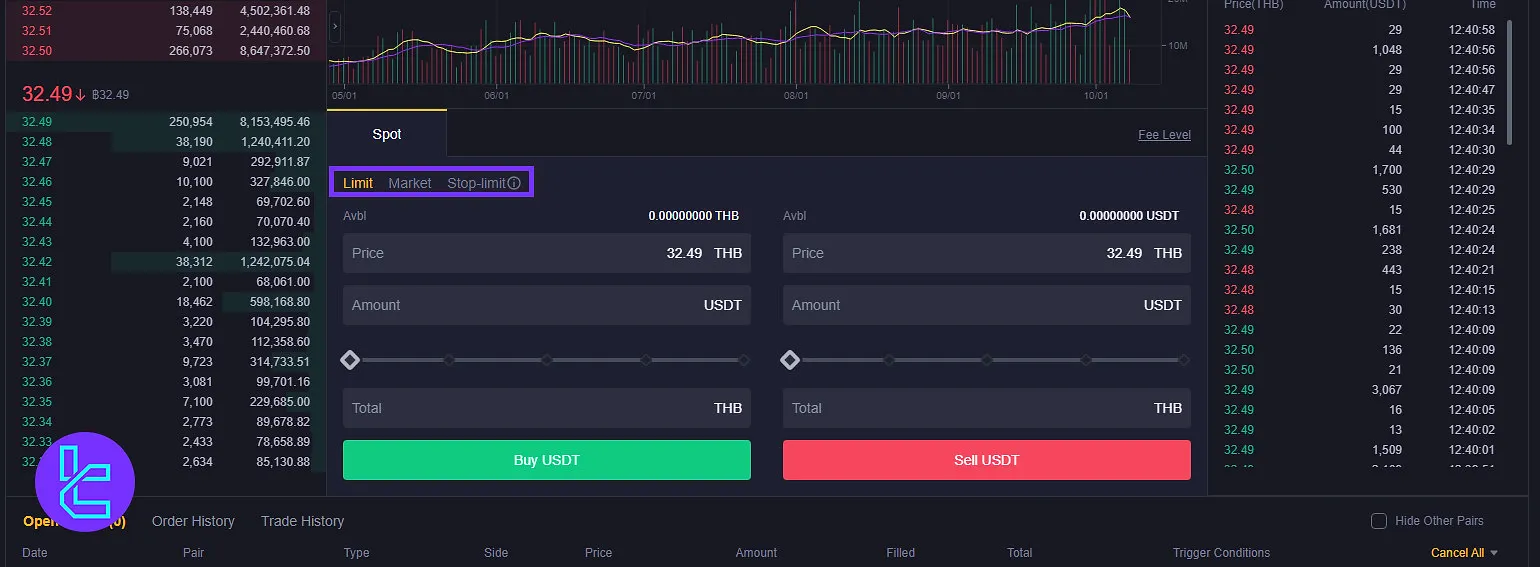Screen dimensions: 1540x567
Task: Click the sell slider's diamond handle
Action: click(x=790, y=360)
